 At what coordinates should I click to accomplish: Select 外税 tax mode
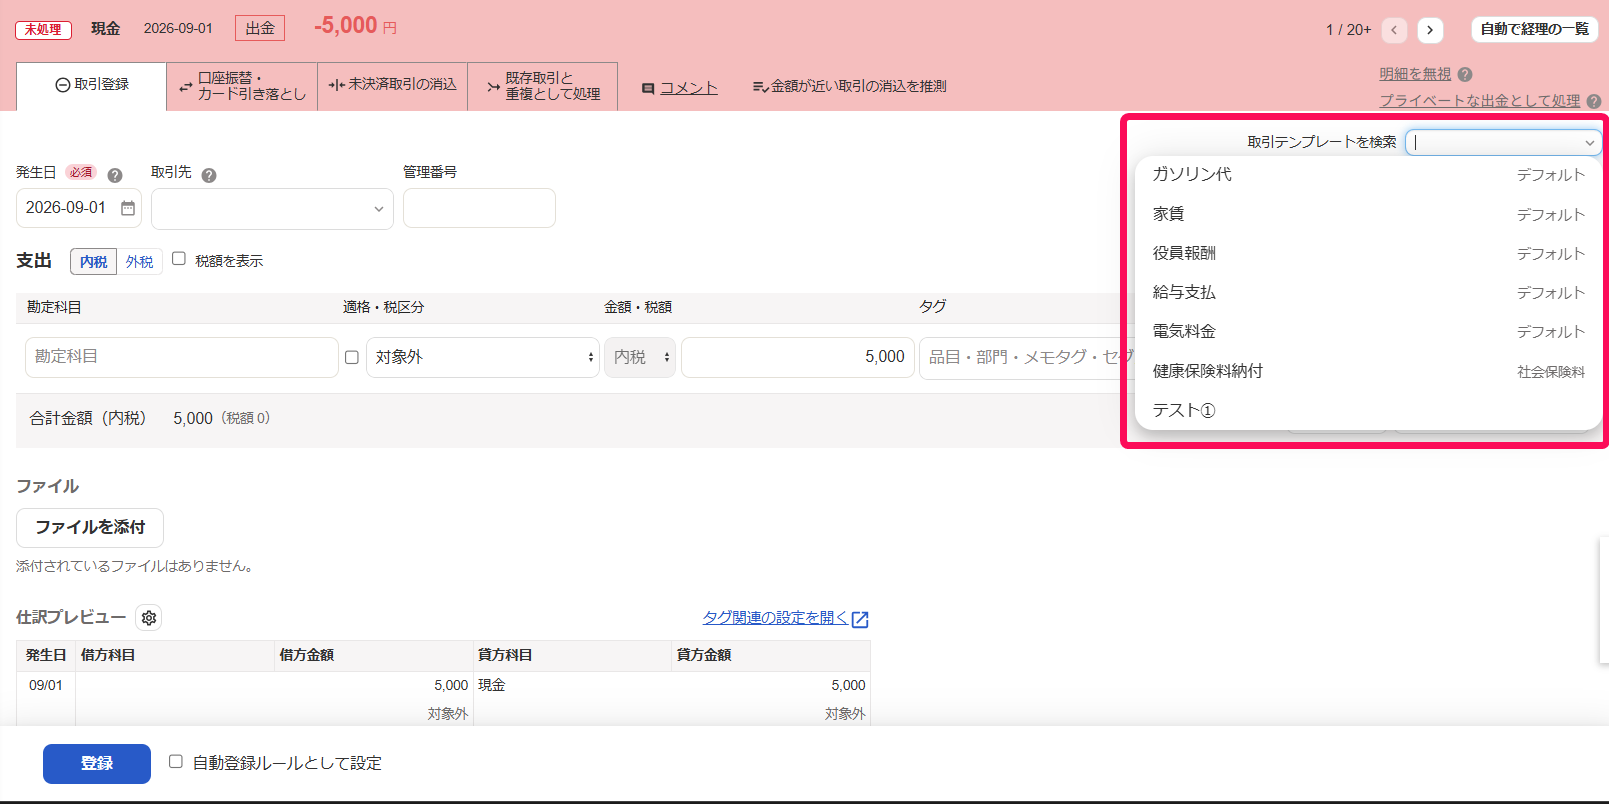tap(140, 261)
